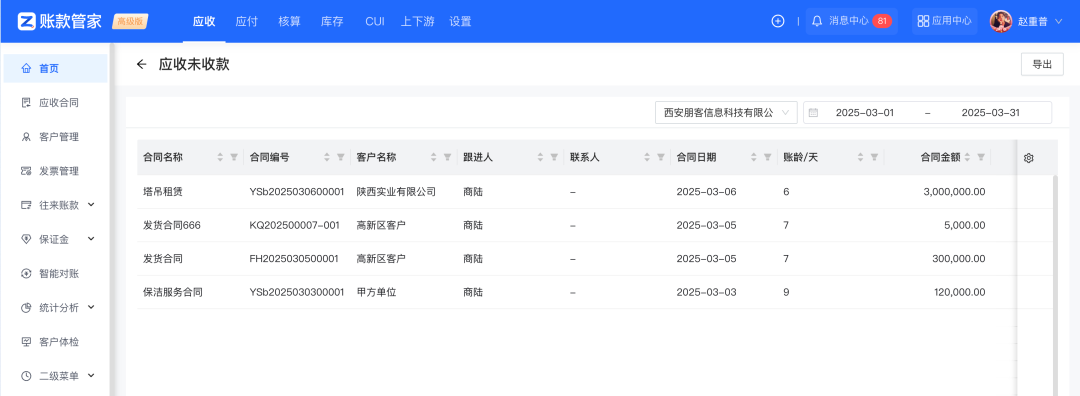Filter the 合同日期 column

tap(767, 158)
